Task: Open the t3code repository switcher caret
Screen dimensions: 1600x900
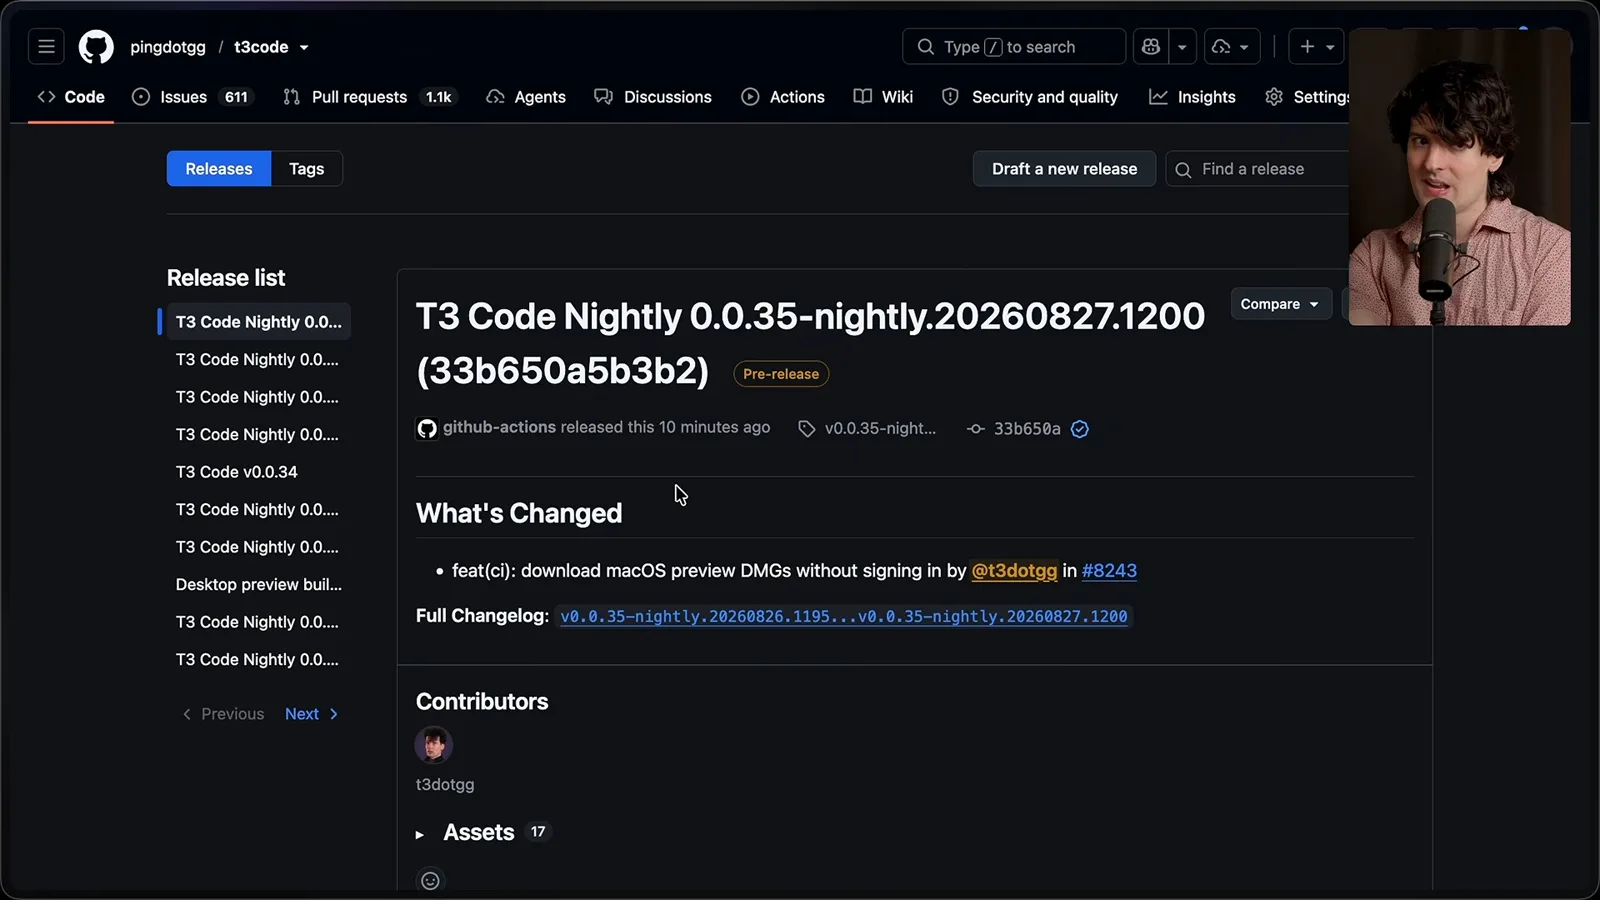Action: (304, 47)
